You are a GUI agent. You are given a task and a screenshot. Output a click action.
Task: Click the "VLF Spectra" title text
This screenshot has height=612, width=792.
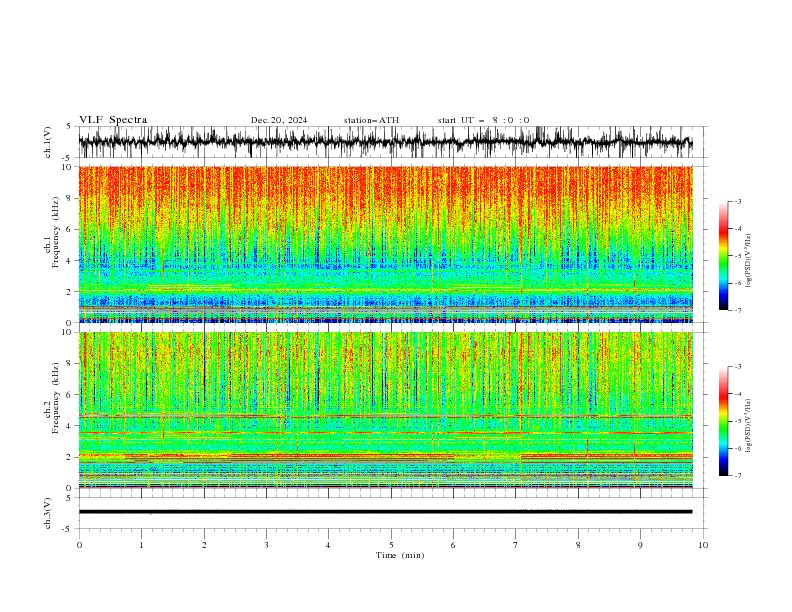click(x=113, y=120)
